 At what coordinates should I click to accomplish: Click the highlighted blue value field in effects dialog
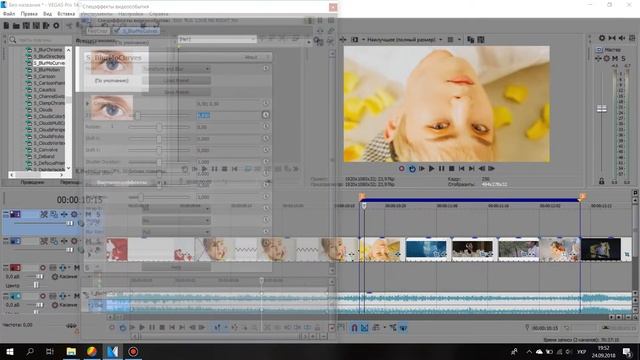click(204, 116)
